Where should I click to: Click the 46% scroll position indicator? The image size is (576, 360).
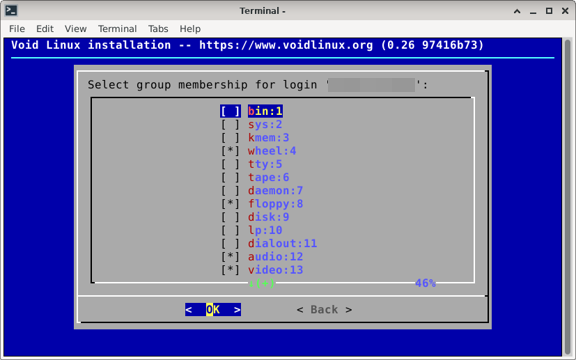425,283
